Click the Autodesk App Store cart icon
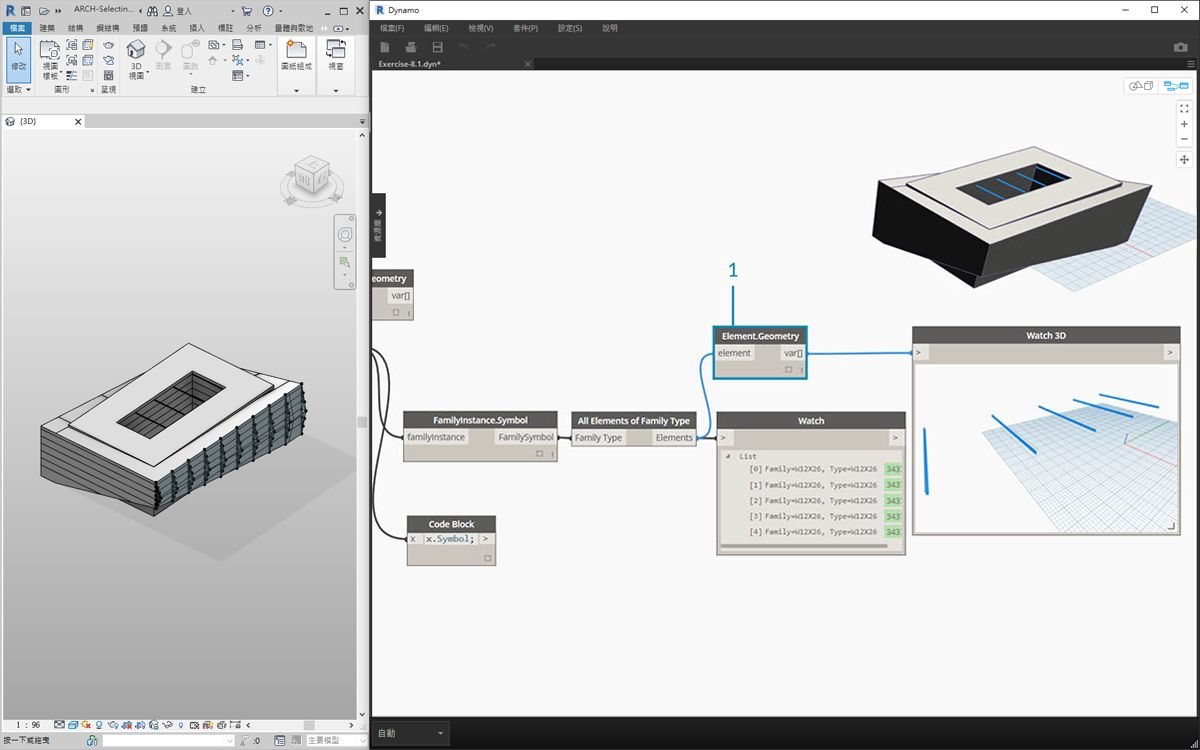The width and height of the screenshot is (1200, 750). [x=246, y=11]
